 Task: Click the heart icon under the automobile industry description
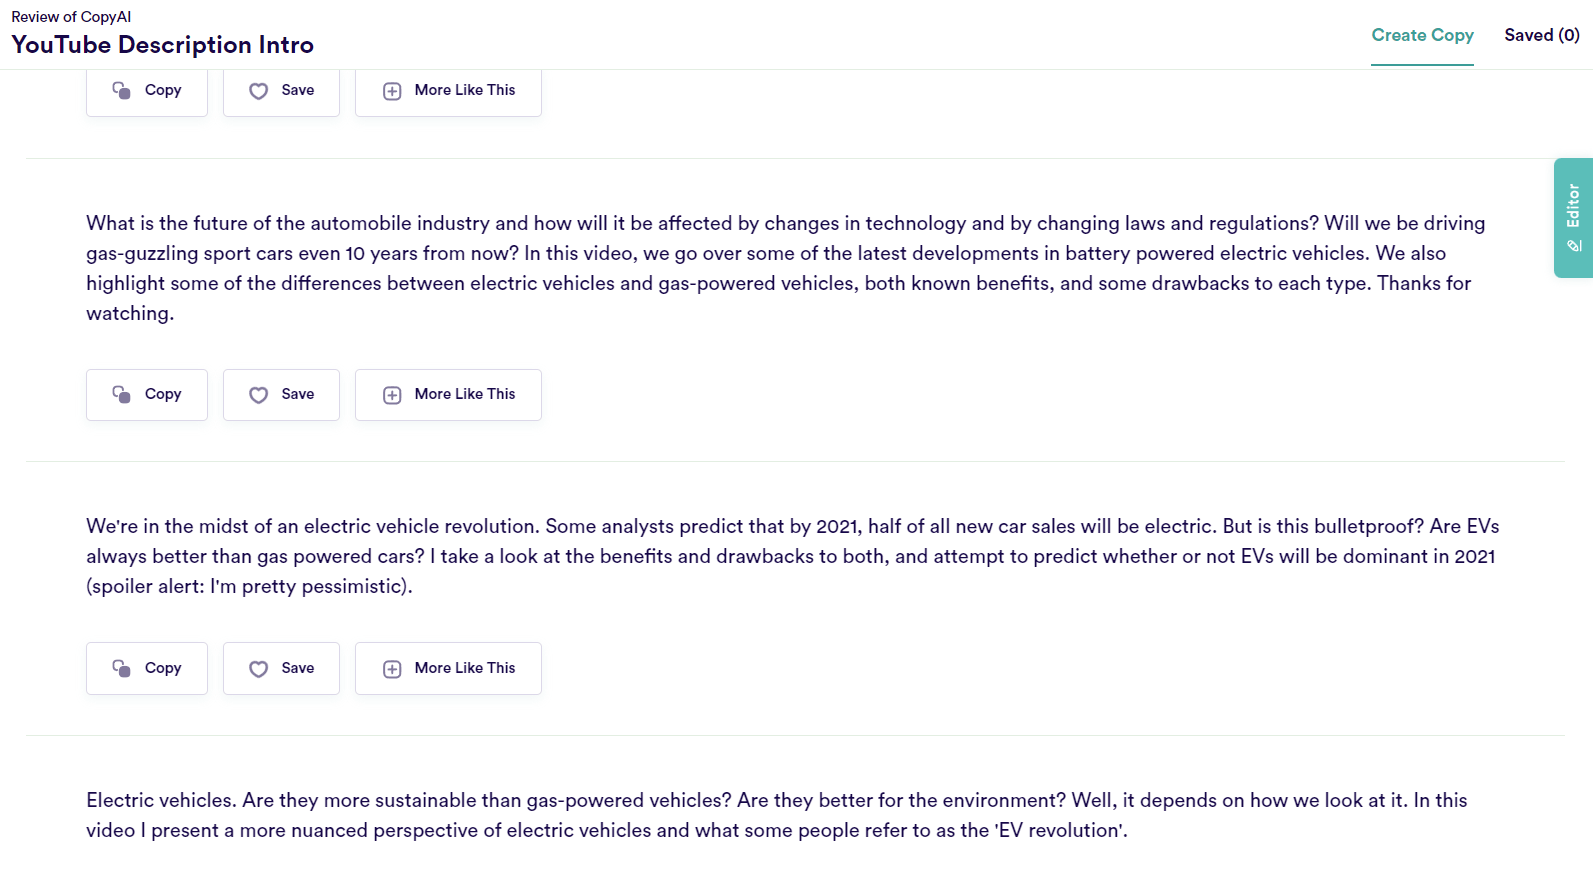tap(259, 395)
